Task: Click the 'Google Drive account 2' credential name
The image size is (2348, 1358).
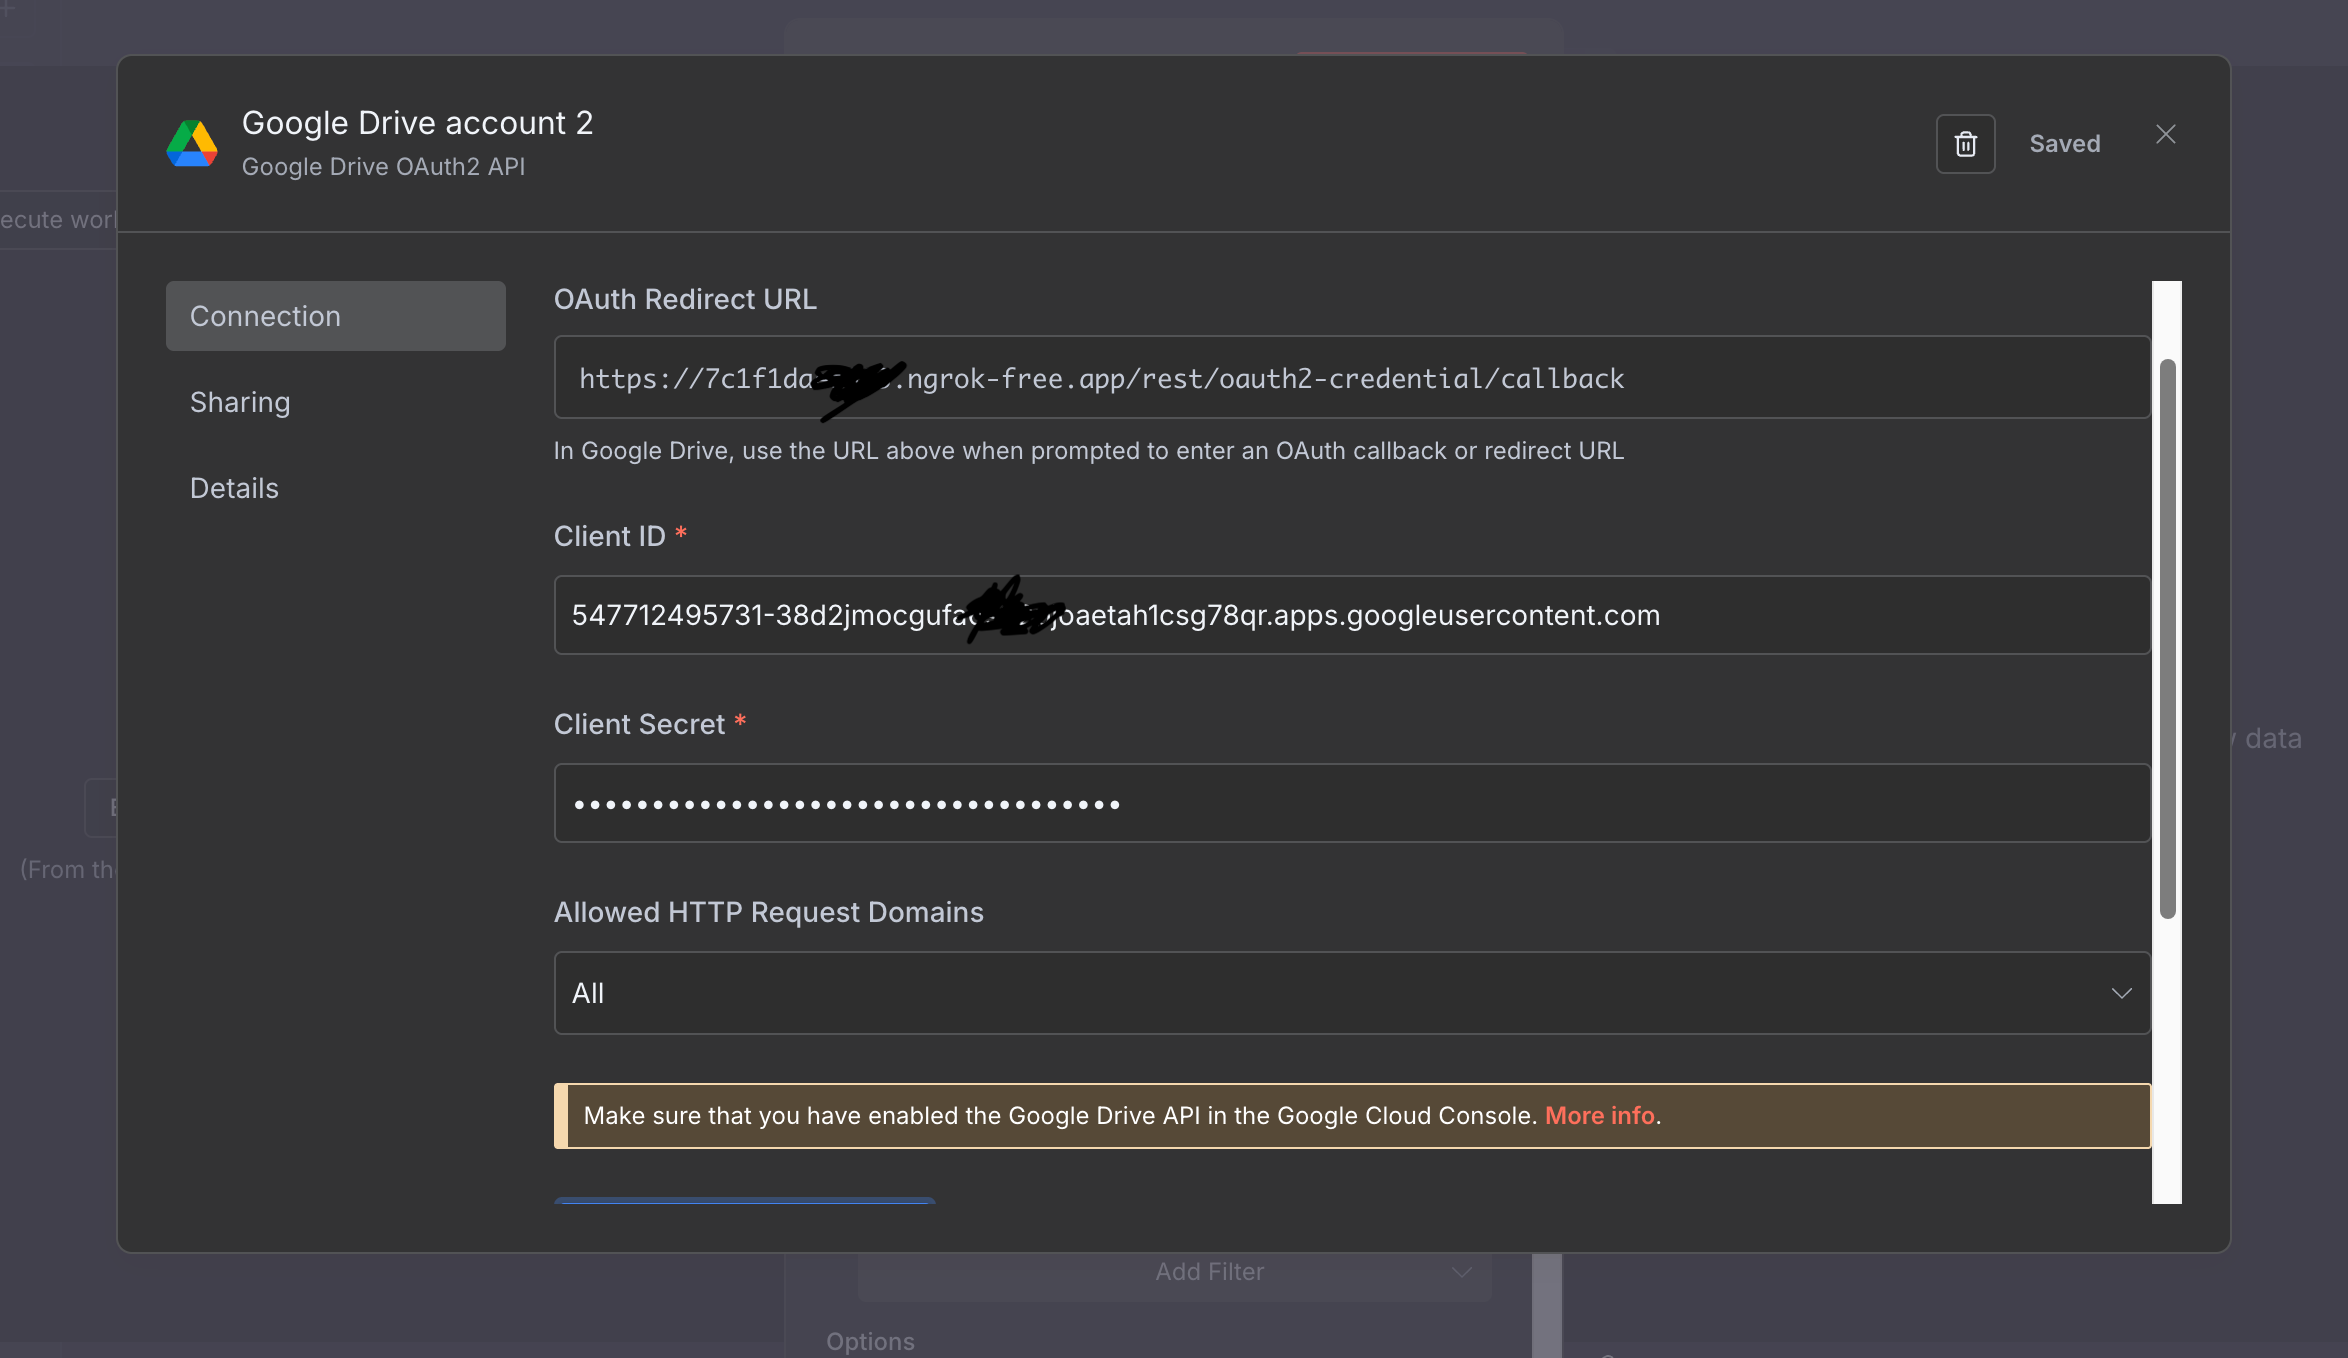Action: (417, 123)
